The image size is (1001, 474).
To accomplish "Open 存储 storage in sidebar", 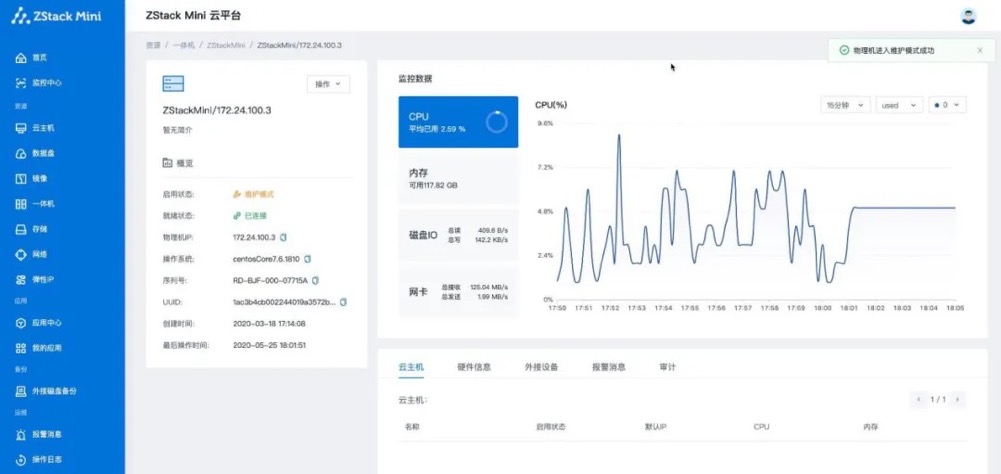I will [x=31, y=229].
